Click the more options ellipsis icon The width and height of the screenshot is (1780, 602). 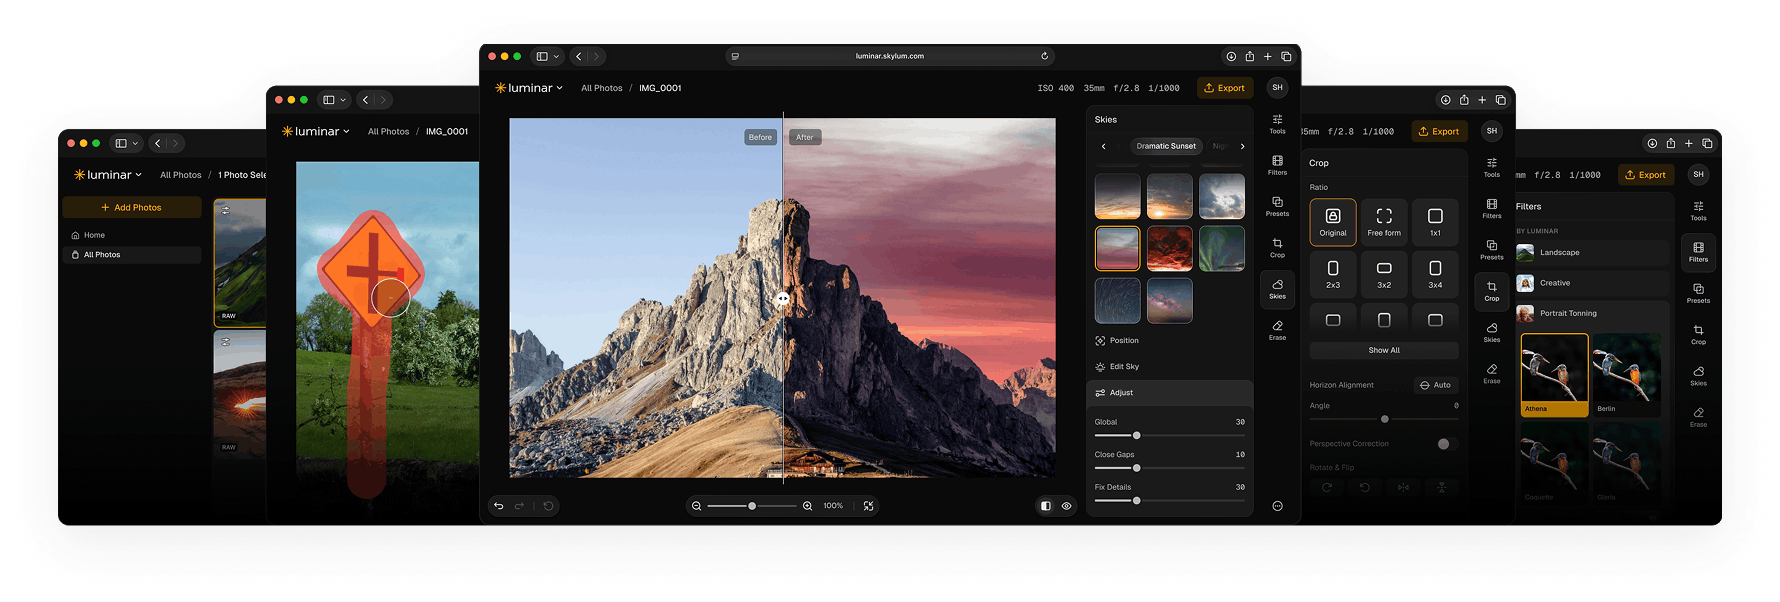point(1277,506)
